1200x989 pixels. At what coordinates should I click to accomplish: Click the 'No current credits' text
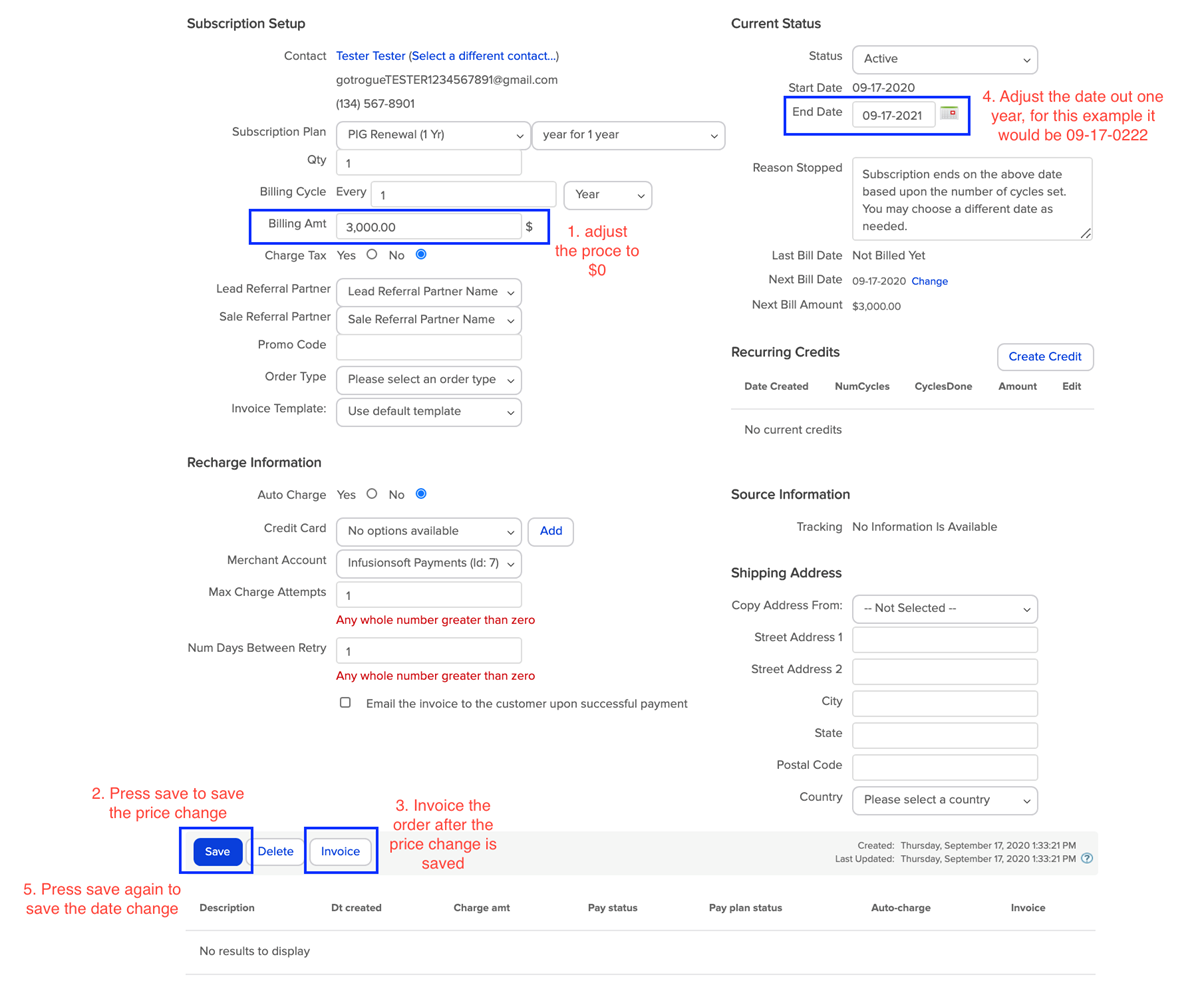[x=793, y=430]
